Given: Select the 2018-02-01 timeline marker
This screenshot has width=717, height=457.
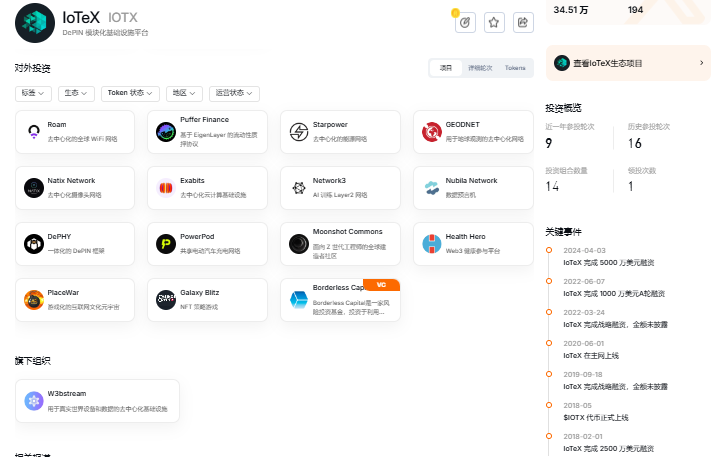Looking at the screenshot, I should (x=549, y=436).
